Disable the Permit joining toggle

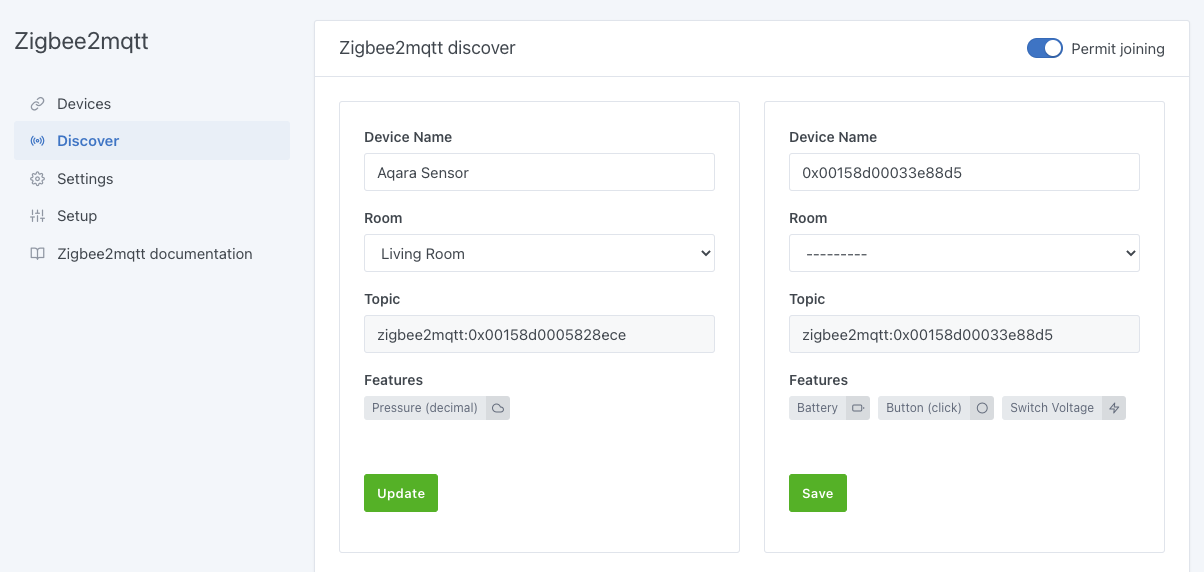[x=1044, y=48]
